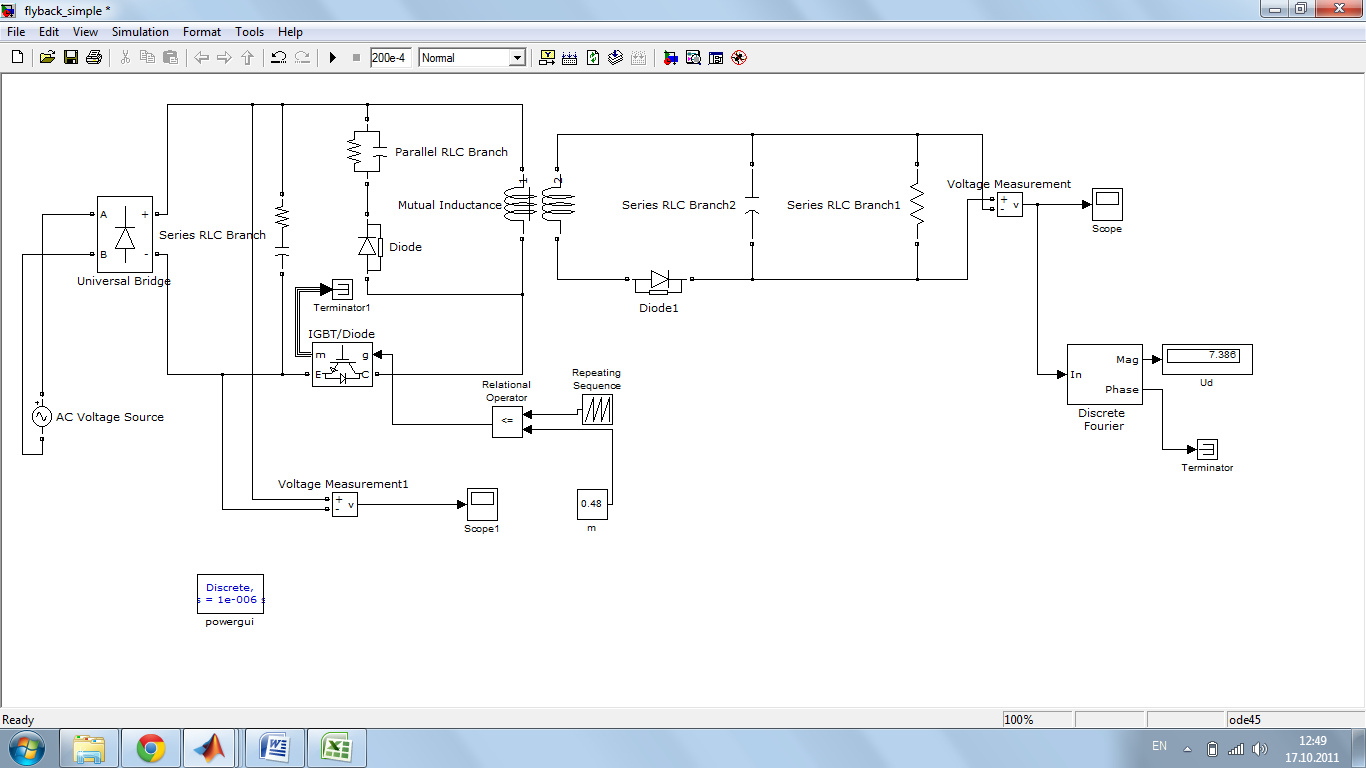Click the Open file folder icon
The height and width of the screenshot is (768, 1366).
click(47, 58)
